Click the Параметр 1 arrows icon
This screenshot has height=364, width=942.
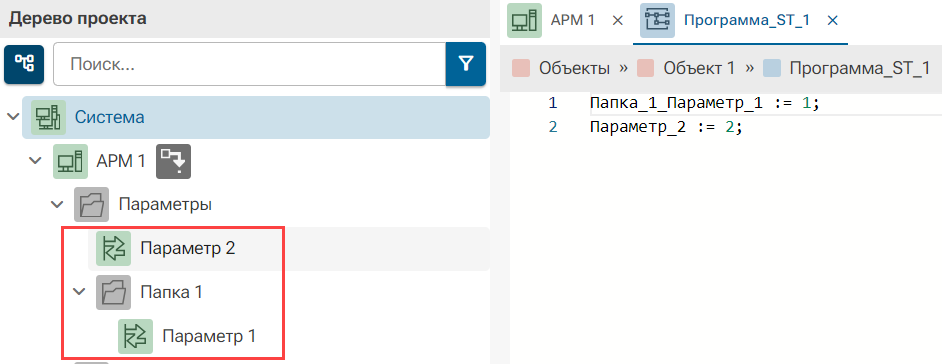pos(135,336)
